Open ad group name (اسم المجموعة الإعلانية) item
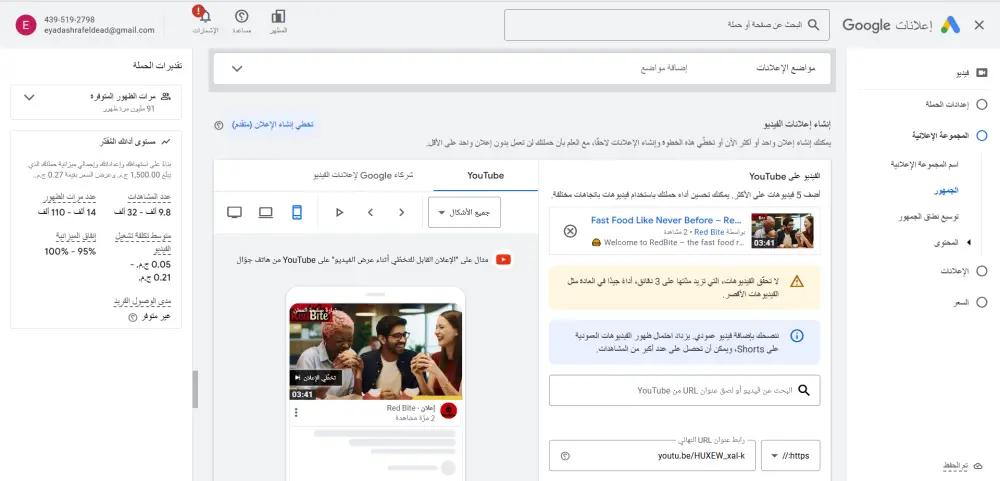 925,164
